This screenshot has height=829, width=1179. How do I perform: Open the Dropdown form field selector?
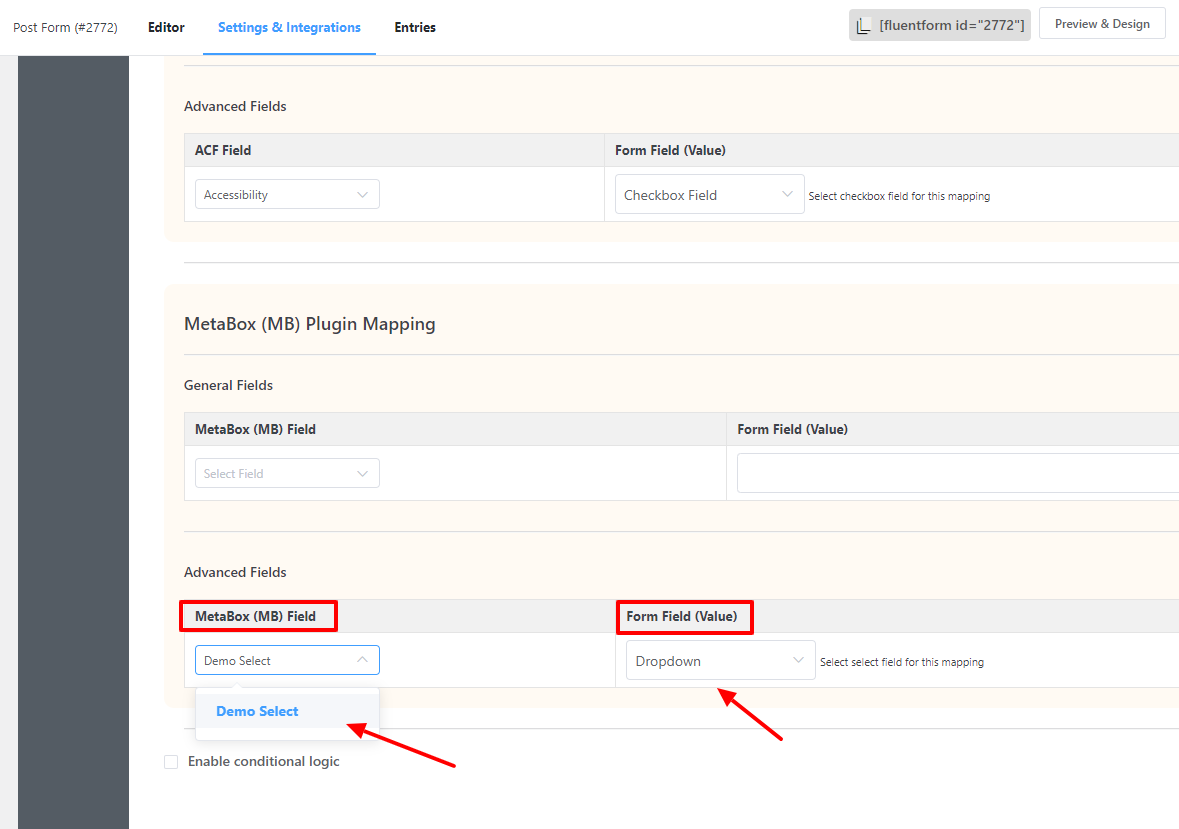click(x=708, y=661)
